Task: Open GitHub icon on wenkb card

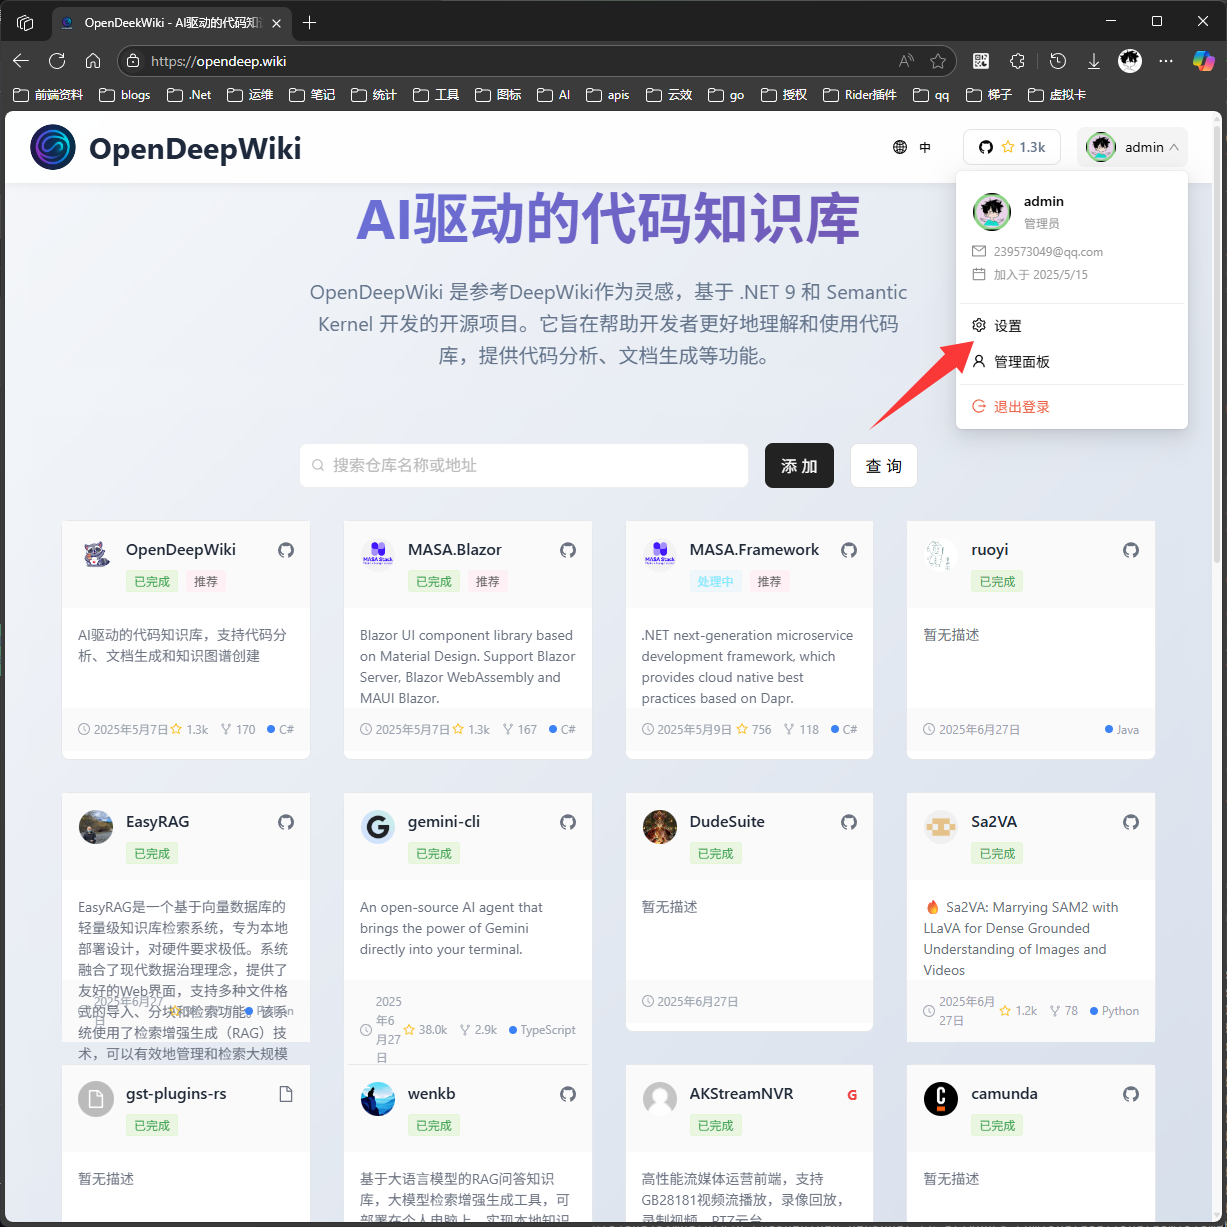Action: (x=568, y=1094)
